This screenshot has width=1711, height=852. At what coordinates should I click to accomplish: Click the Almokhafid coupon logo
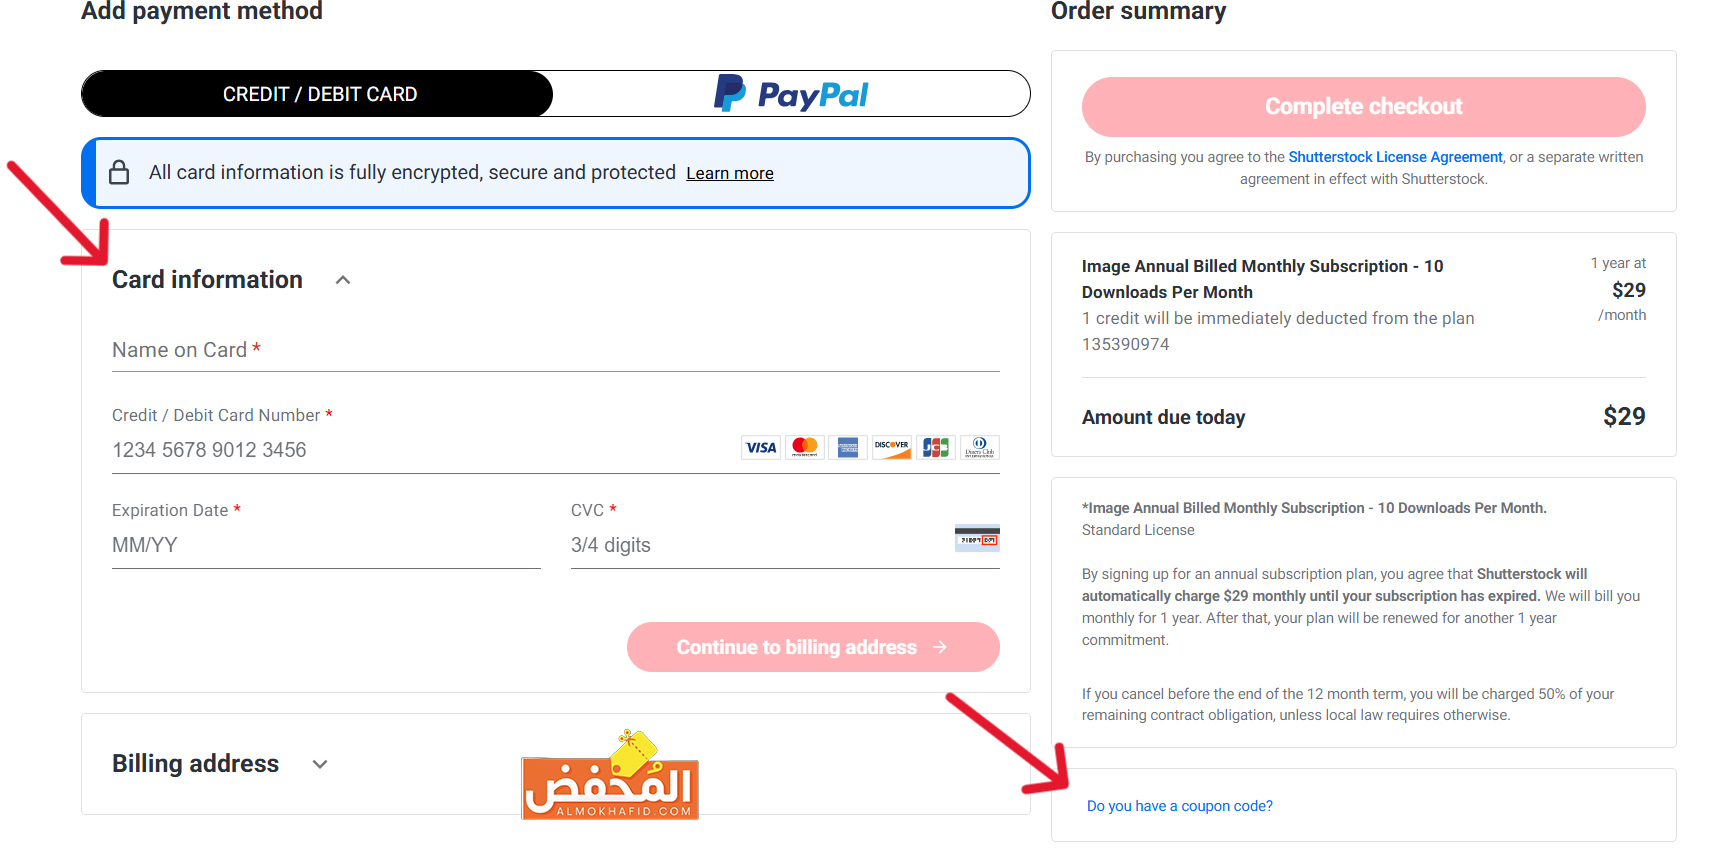pos(610,775)
